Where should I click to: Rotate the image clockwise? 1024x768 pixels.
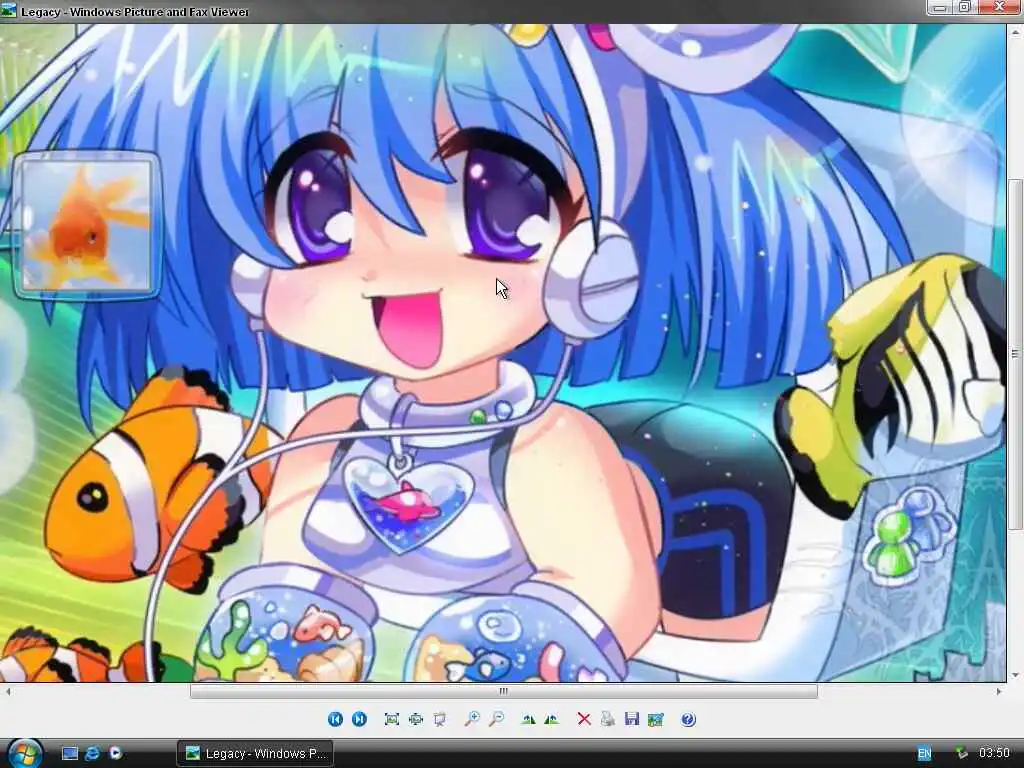click(x=528, y=719)
